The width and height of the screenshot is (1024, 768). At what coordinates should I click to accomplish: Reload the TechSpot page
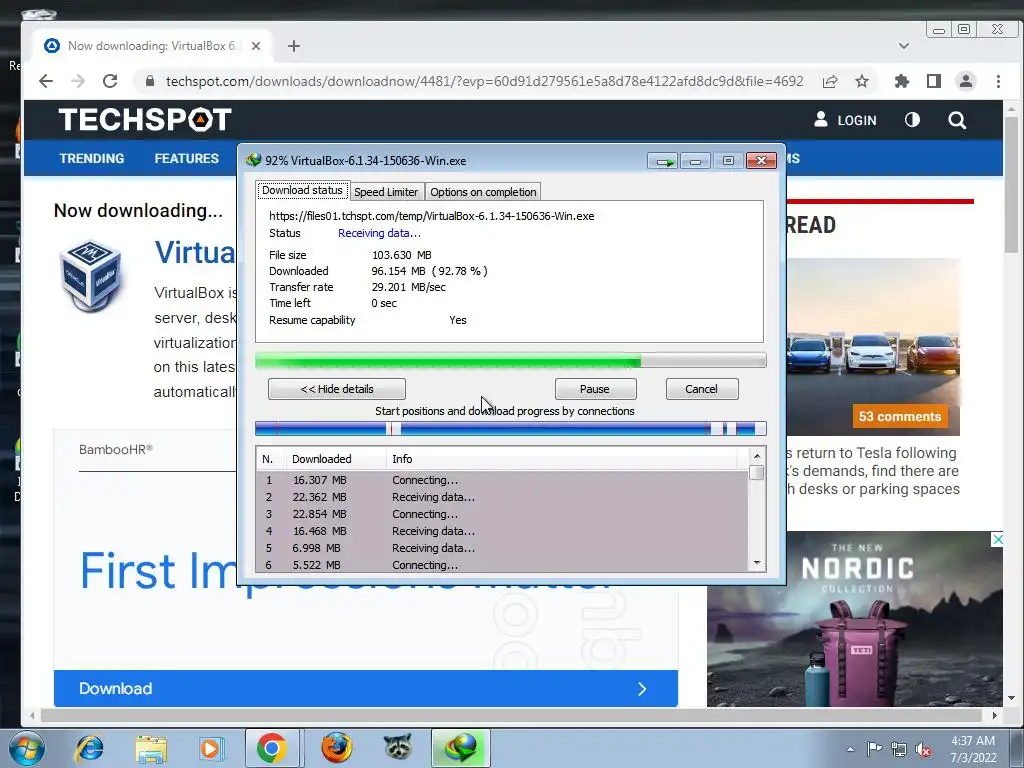click(110, 81)
